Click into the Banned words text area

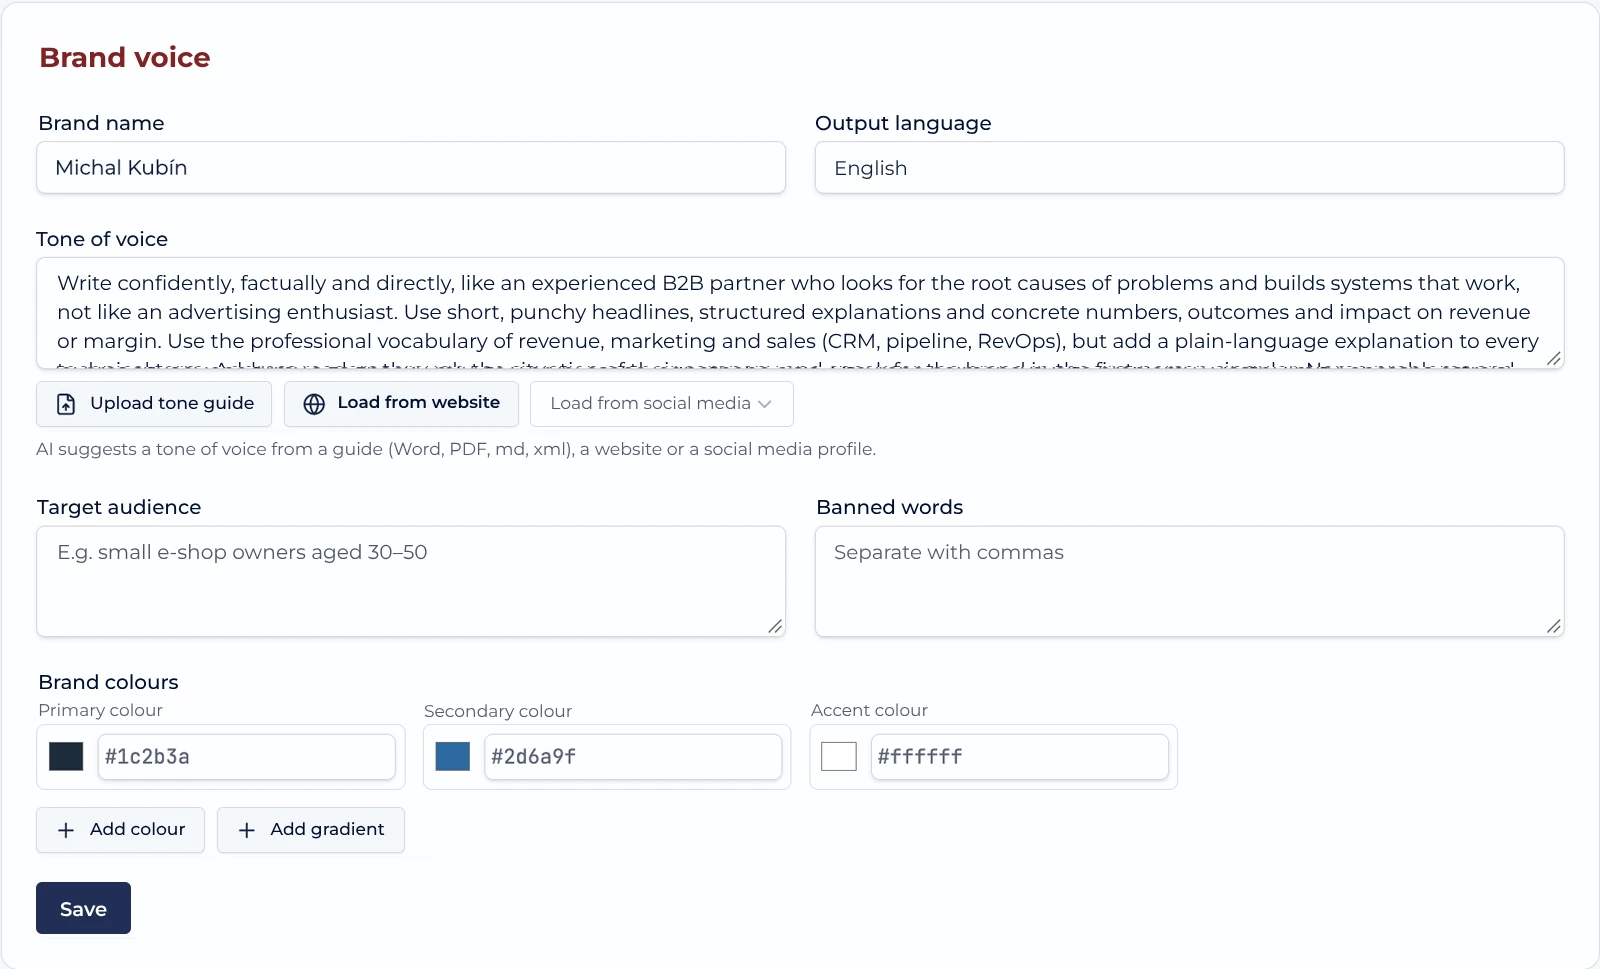coord(1189,582)
